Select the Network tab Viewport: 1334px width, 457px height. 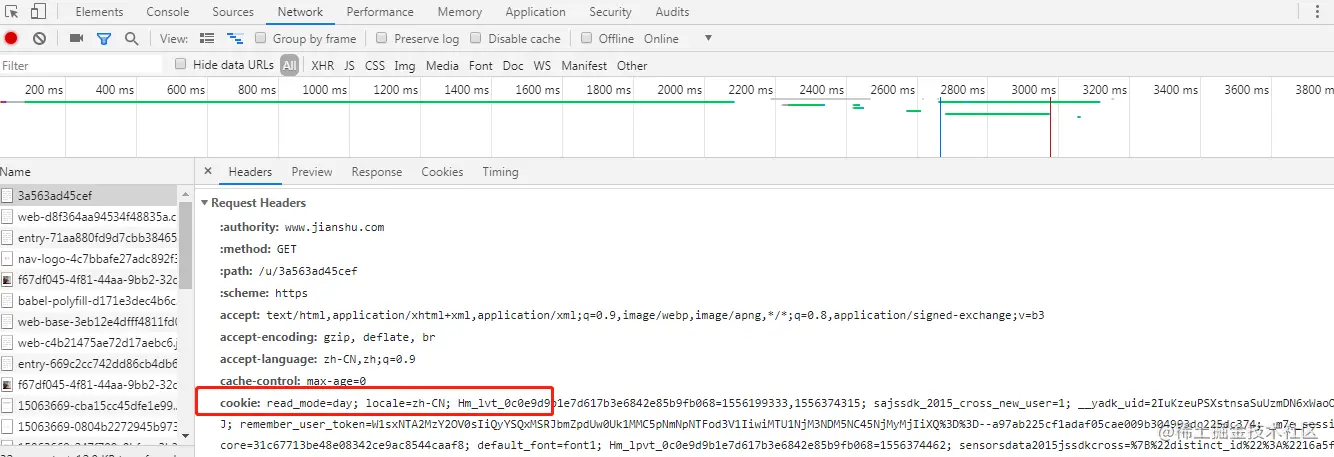[x=300, y=12]
